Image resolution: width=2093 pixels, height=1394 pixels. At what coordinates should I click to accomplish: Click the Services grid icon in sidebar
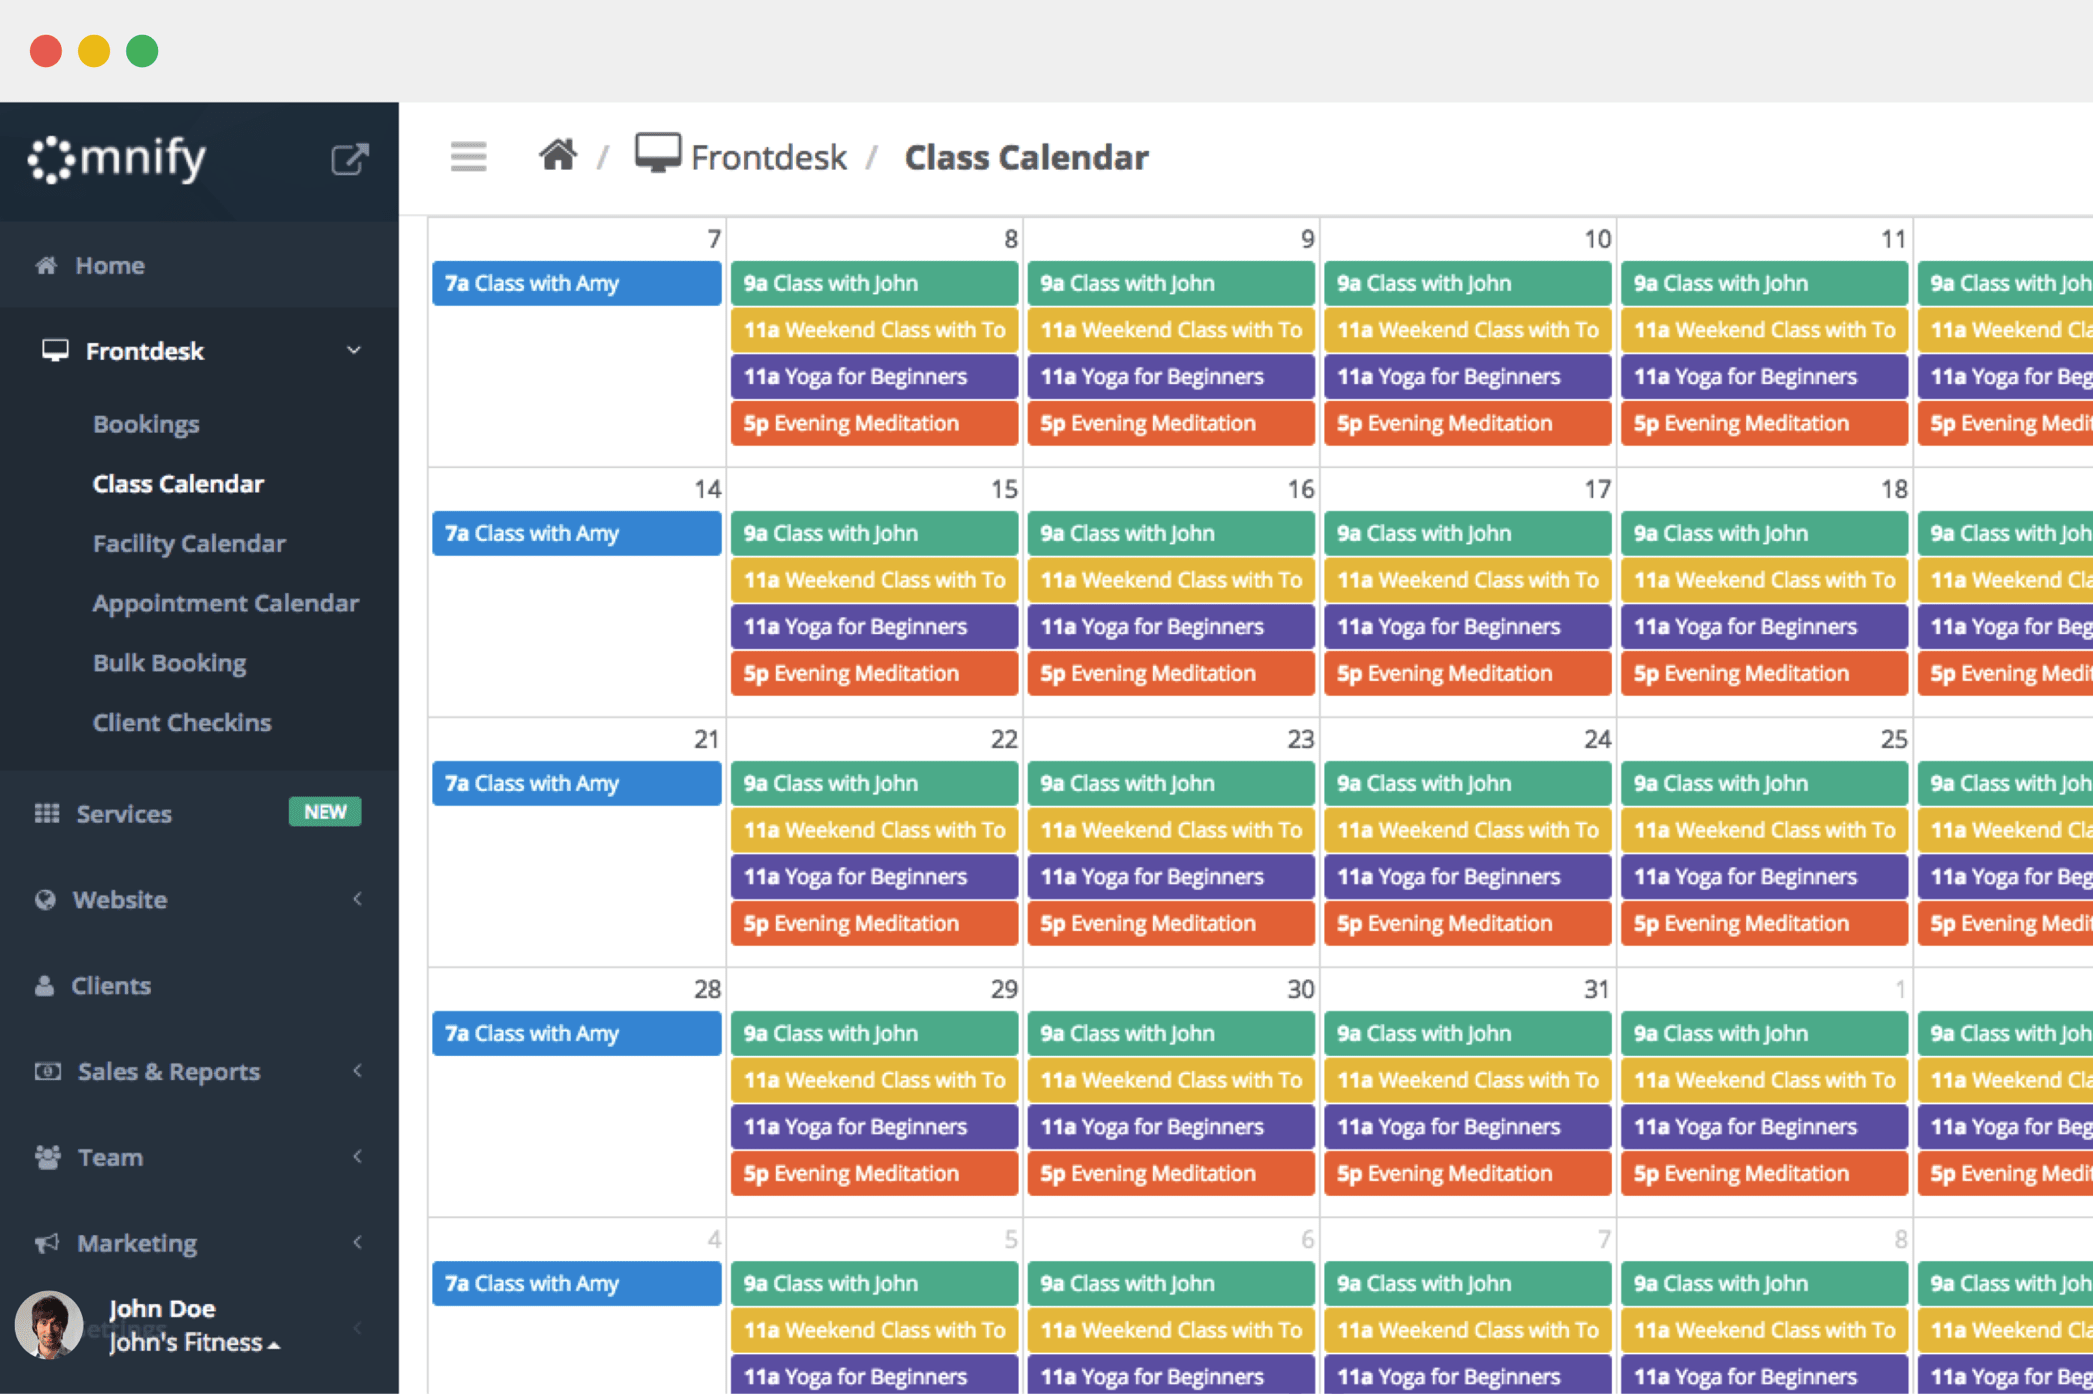47,813
